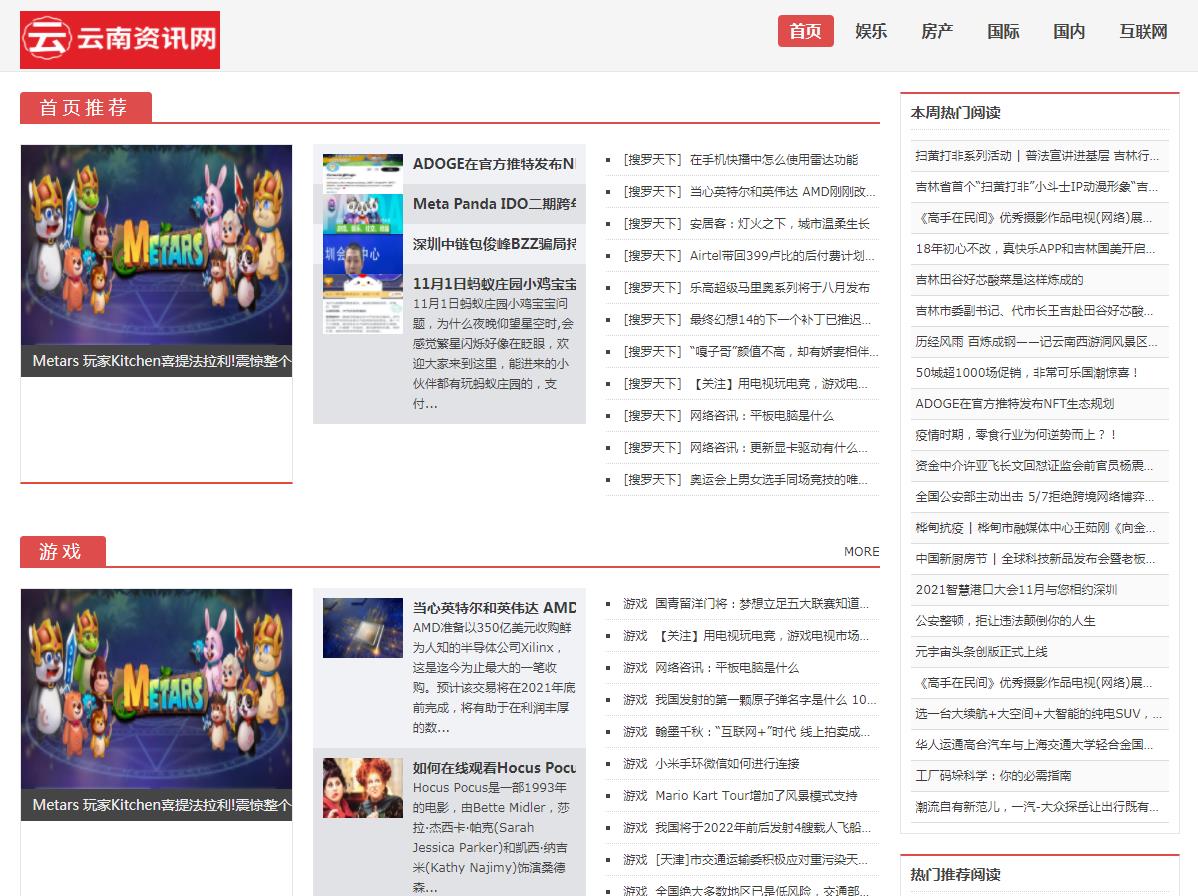Open sidebar '工厂码垛科学：你的必需指南'

click(x=993, y=775)
